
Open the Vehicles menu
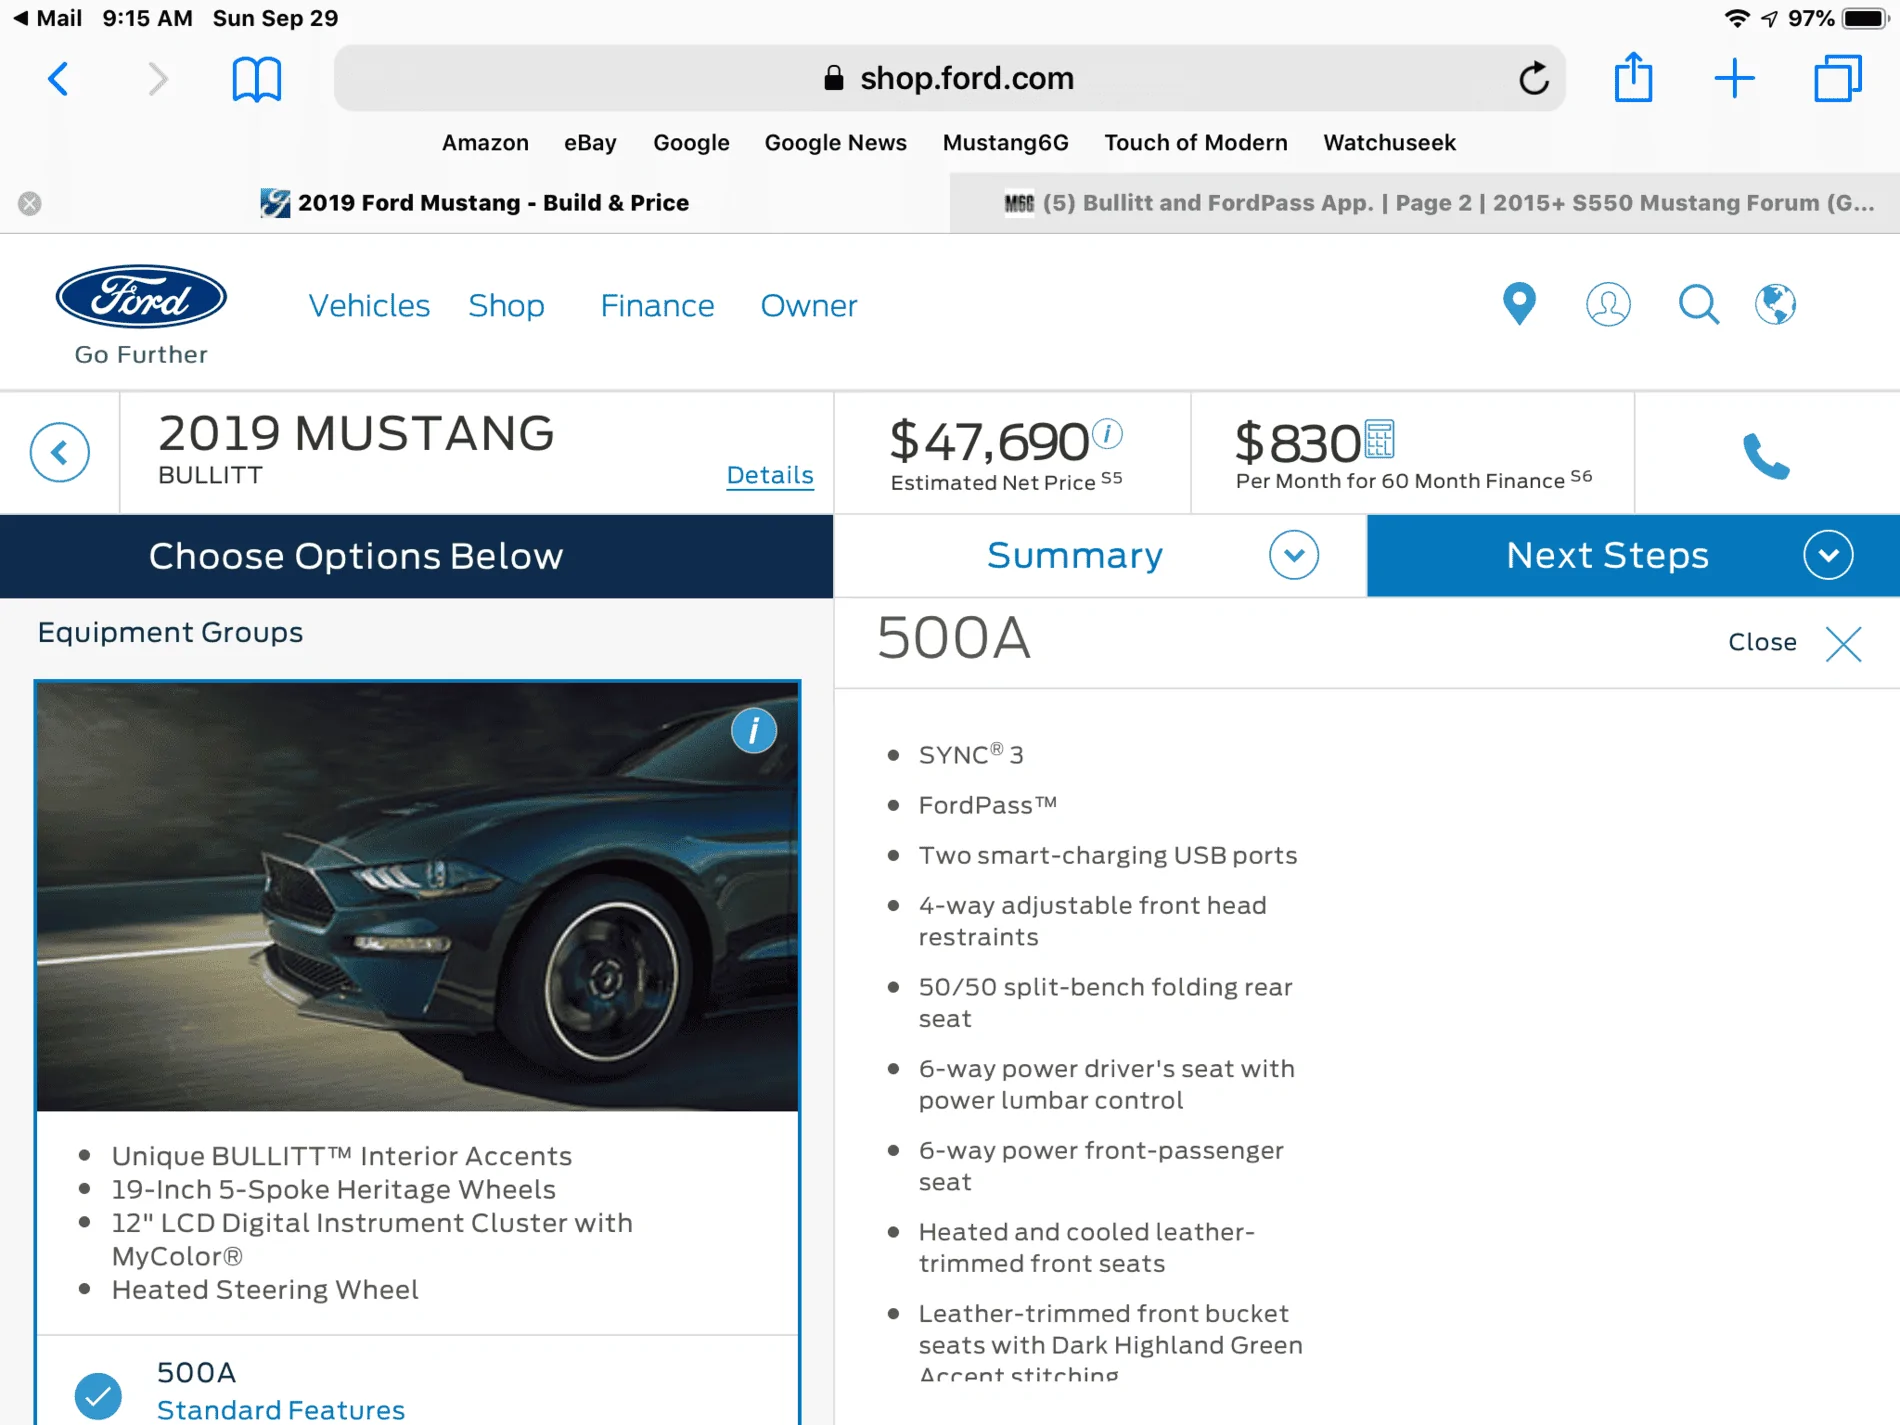click(369, 305)
